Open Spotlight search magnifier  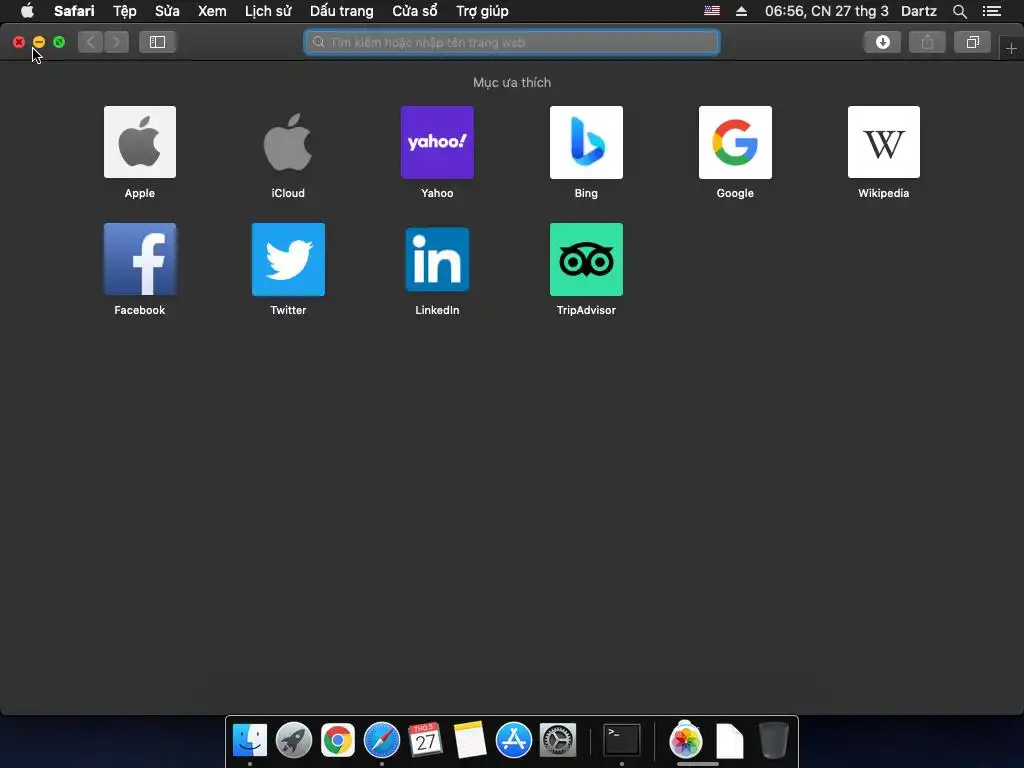click(x=959, y=11)
